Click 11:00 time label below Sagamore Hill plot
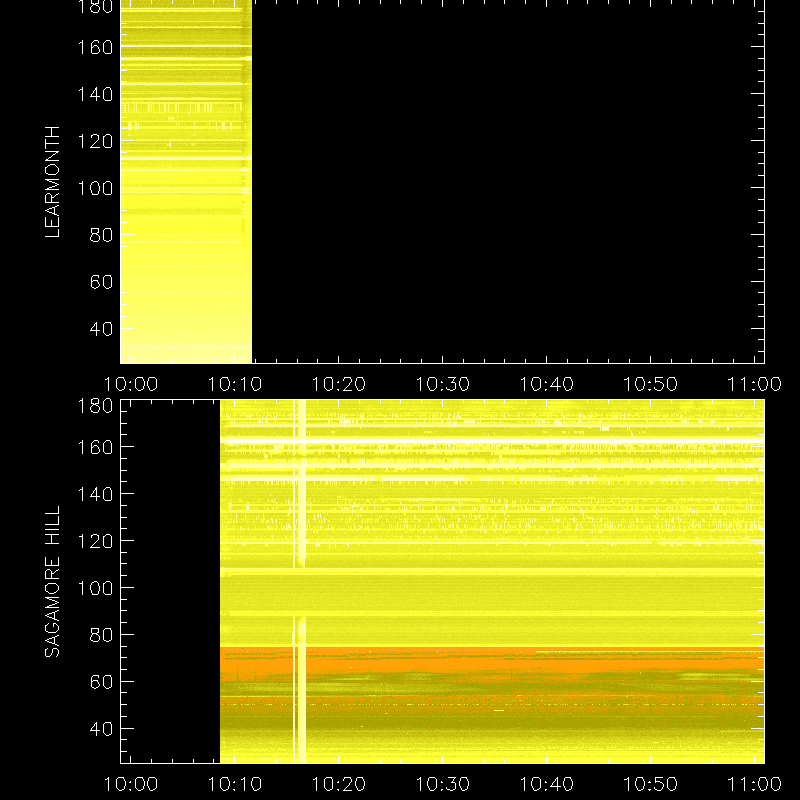This screenshot has height=800, width=800. tap(754, 784)
